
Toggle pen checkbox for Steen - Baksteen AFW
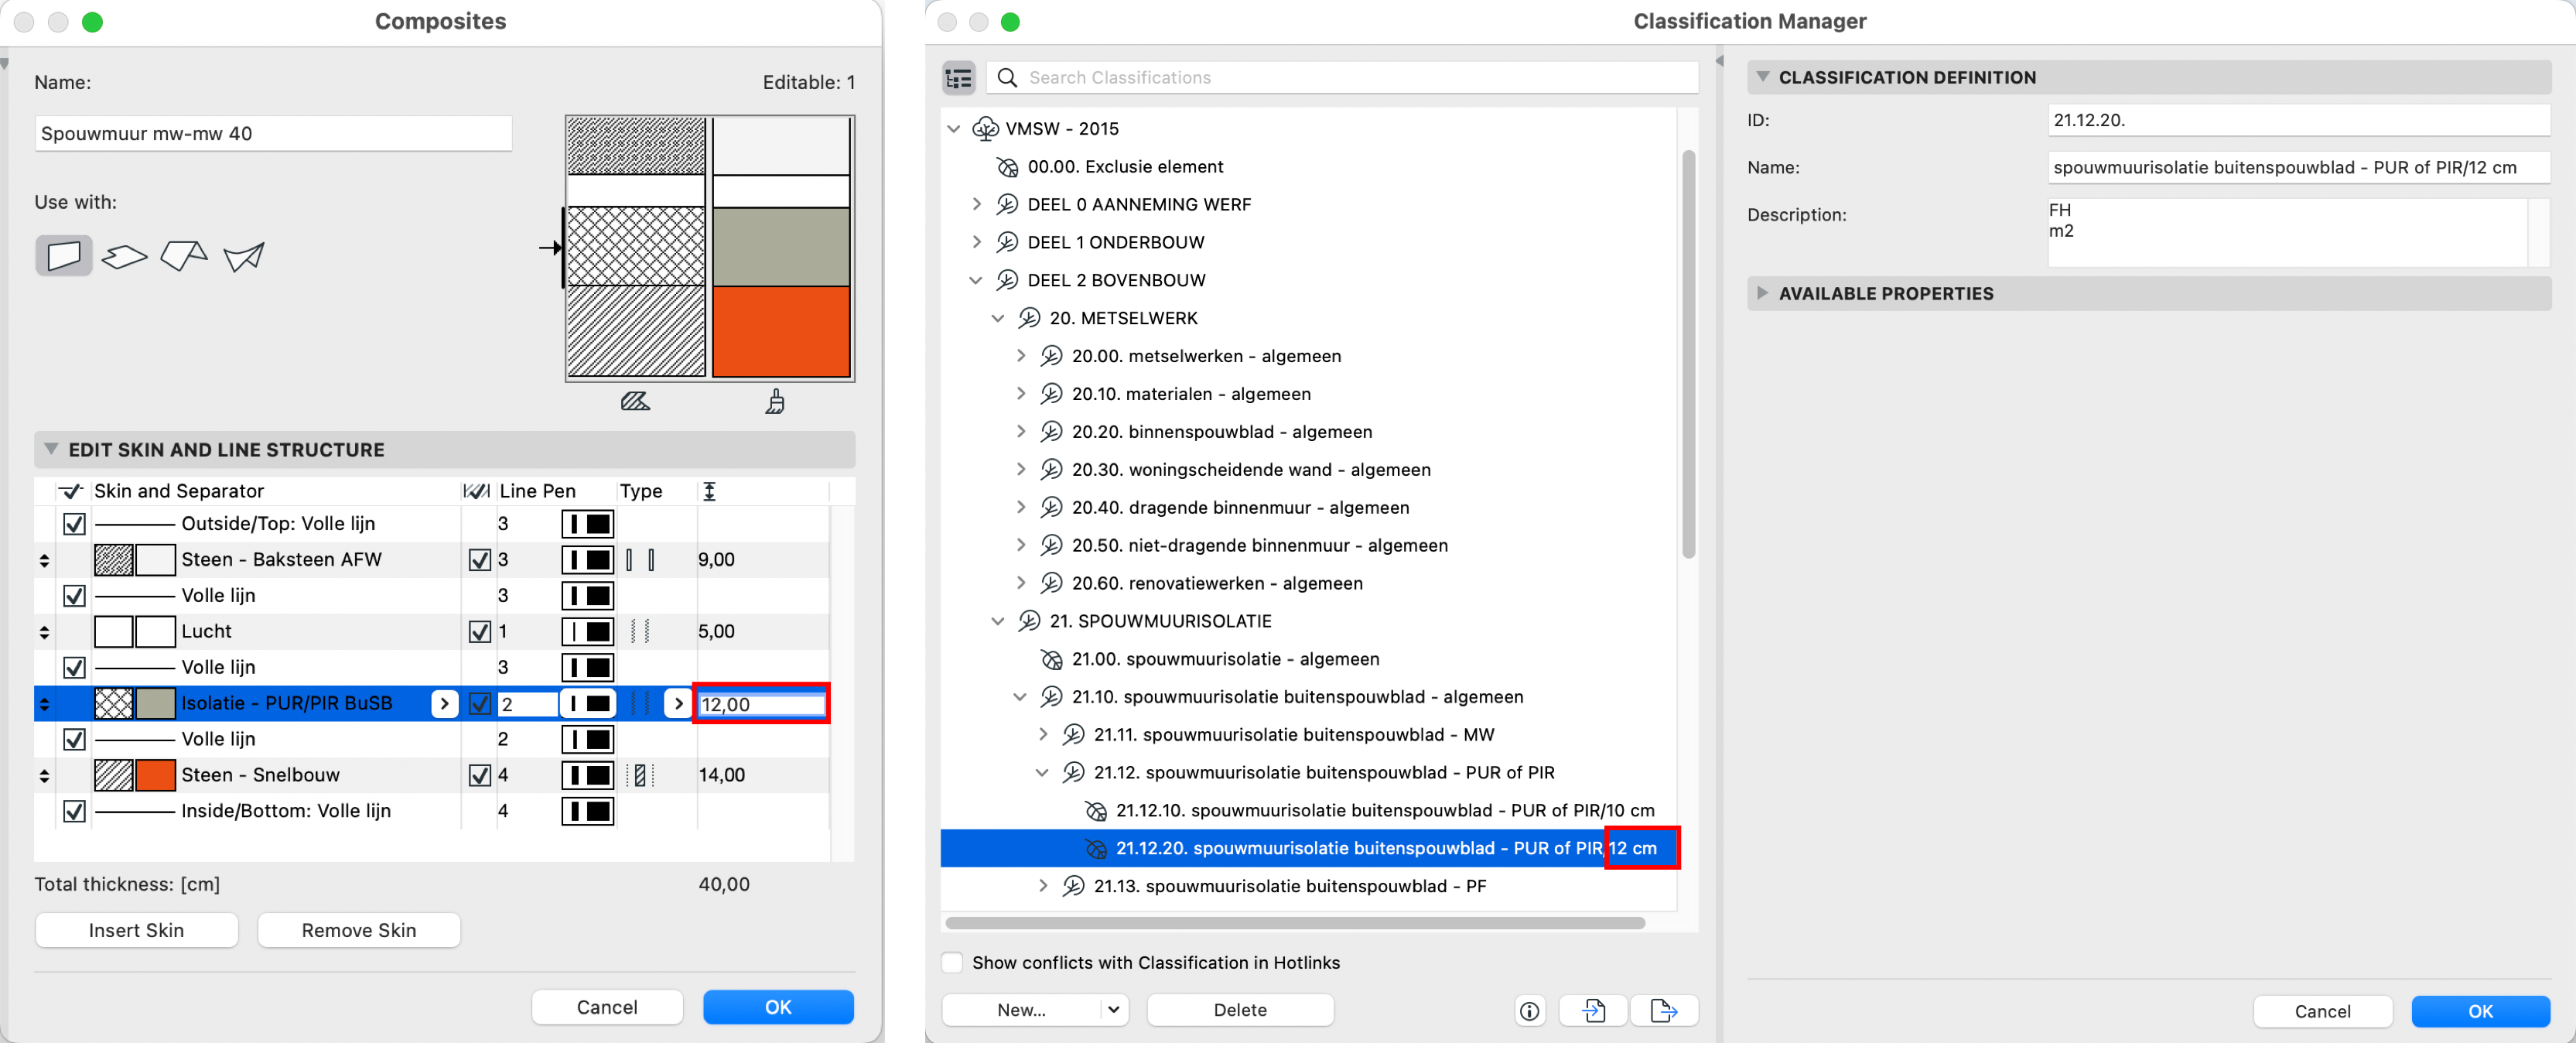click(480, 560)
